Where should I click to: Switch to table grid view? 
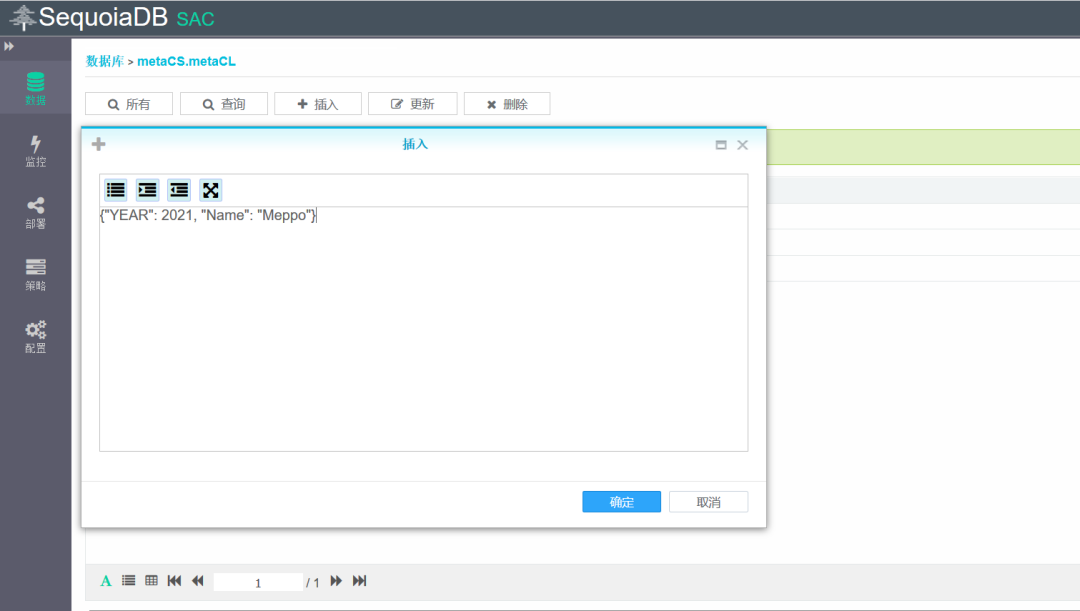click(152, 581)
